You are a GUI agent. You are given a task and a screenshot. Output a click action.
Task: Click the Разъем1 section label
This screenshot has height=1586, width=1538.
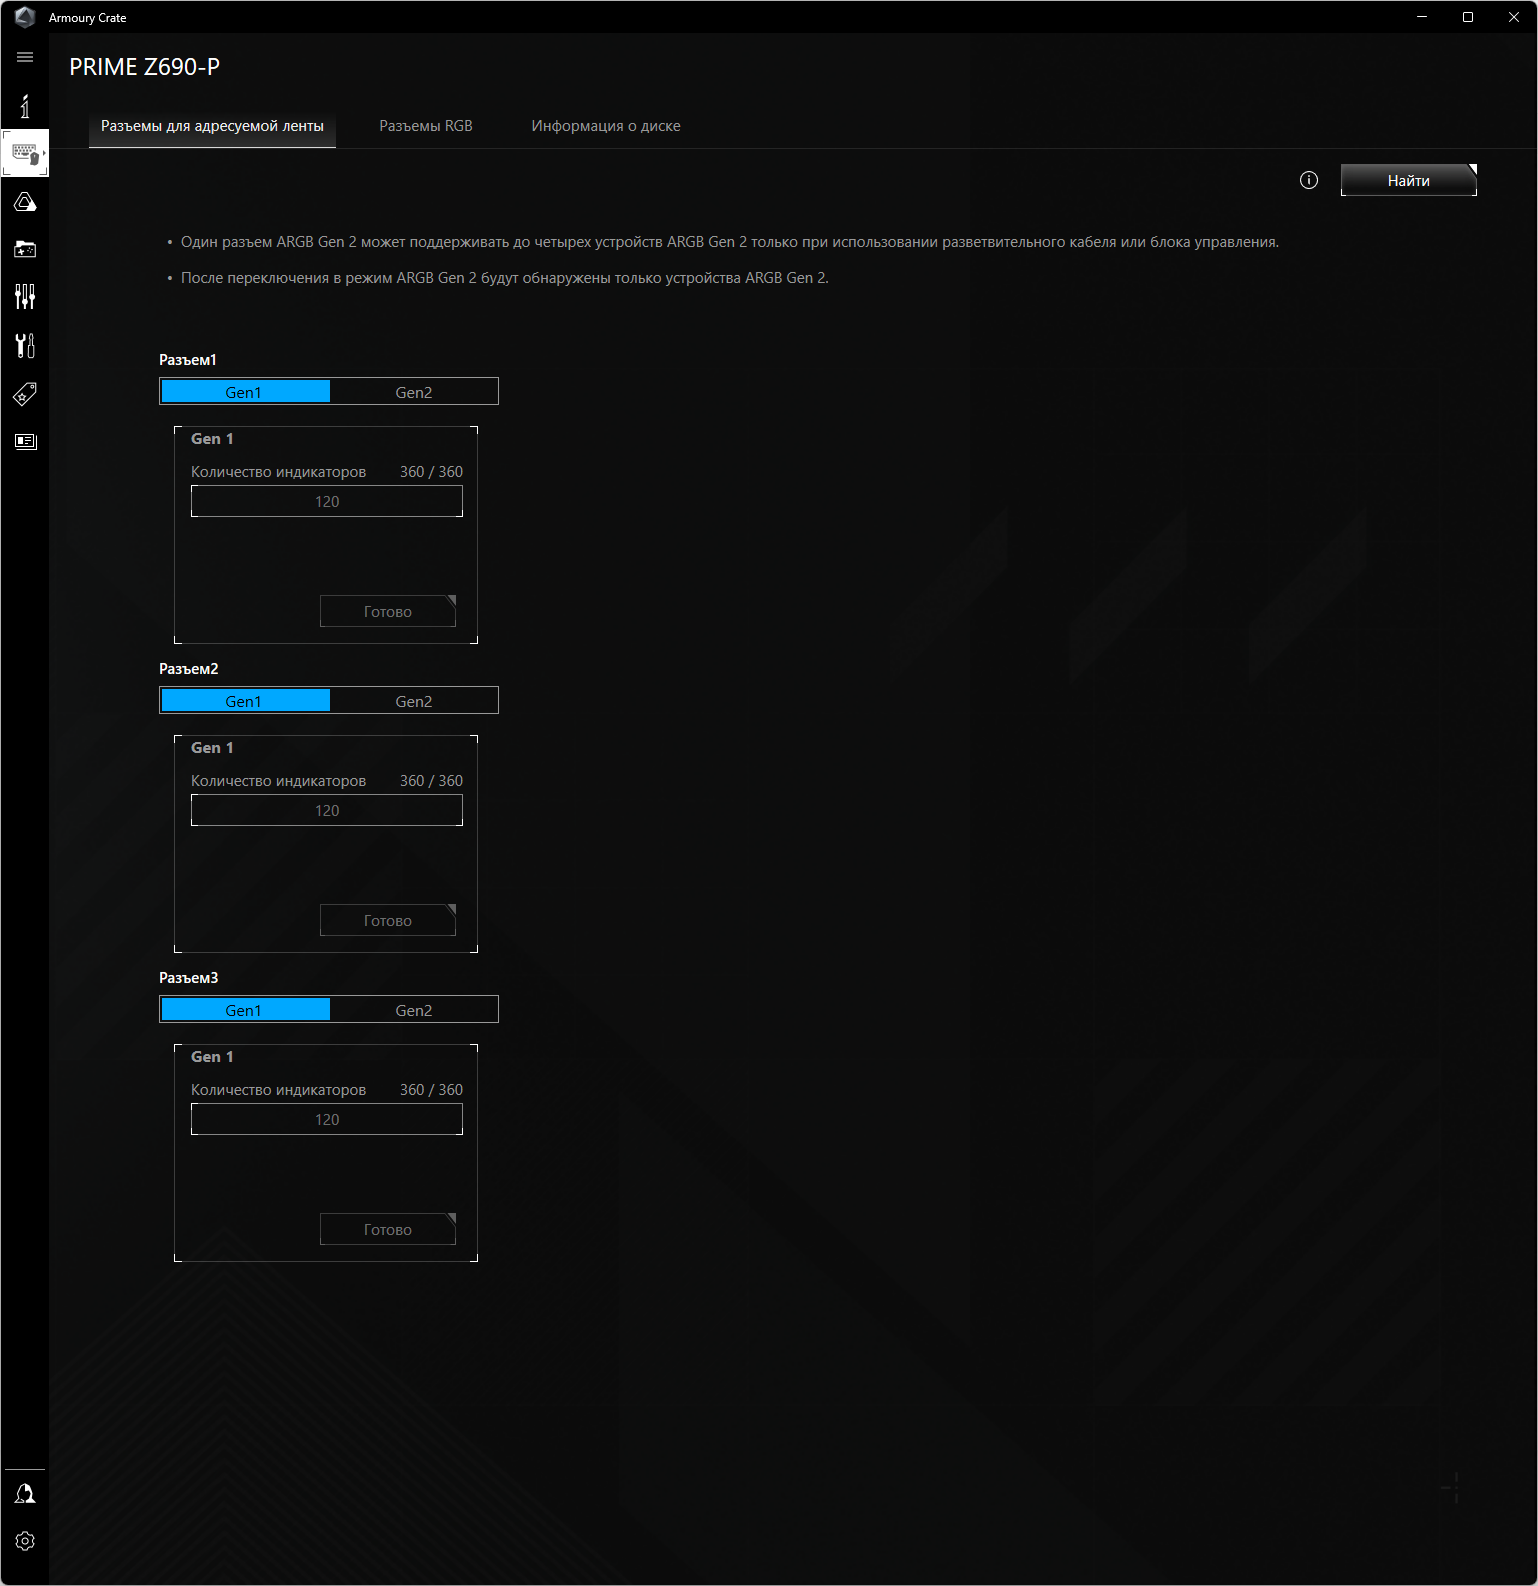click(188, 360)
